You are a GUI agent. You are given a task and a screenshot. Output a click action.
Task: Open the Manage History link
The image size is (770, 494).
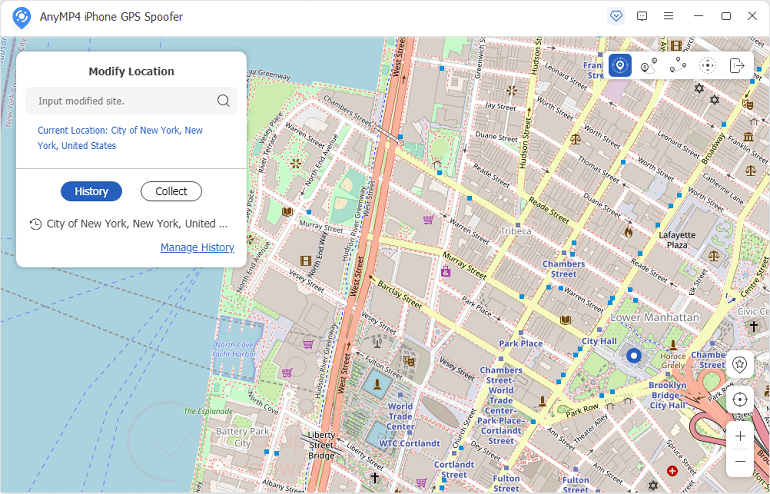[197, 247]
